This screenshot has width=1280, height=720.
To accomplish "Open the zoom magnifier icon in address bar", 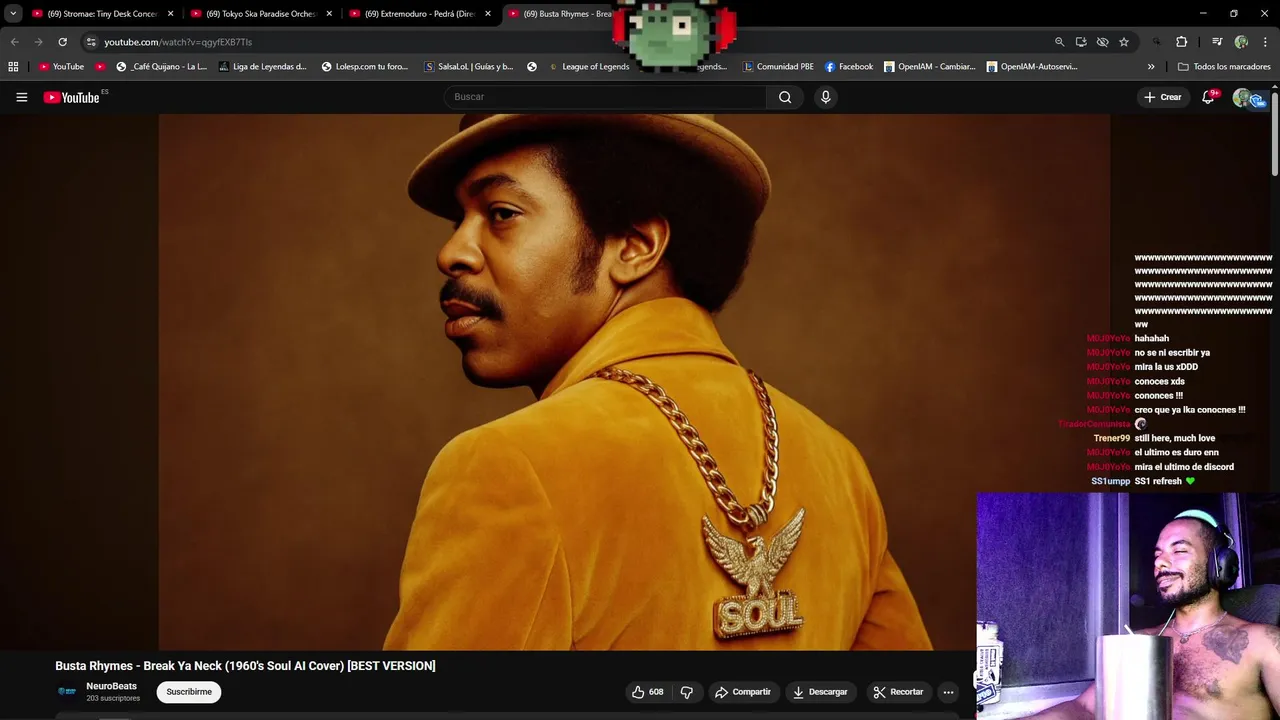I will click(1059, 42).
